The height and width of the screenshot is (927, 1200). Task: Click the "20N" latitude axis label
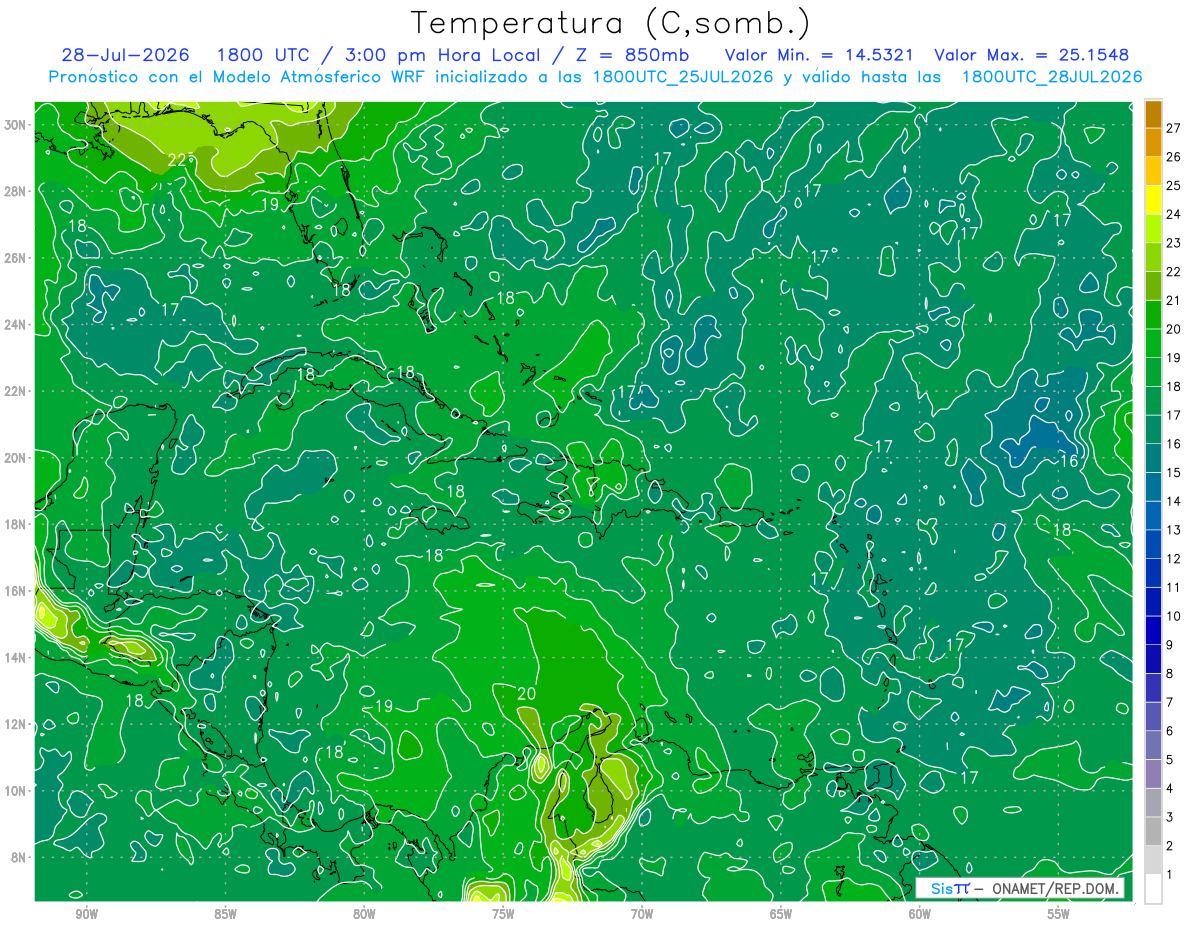click(x=16, y=458)
